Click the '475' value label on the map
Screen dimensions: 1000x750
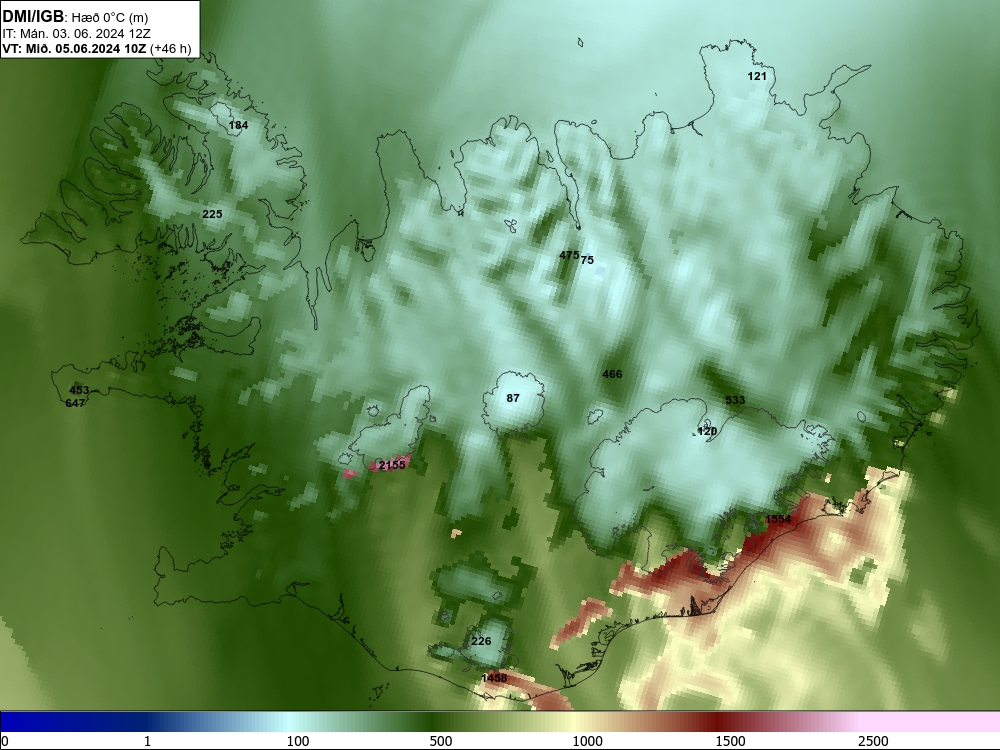569,255
